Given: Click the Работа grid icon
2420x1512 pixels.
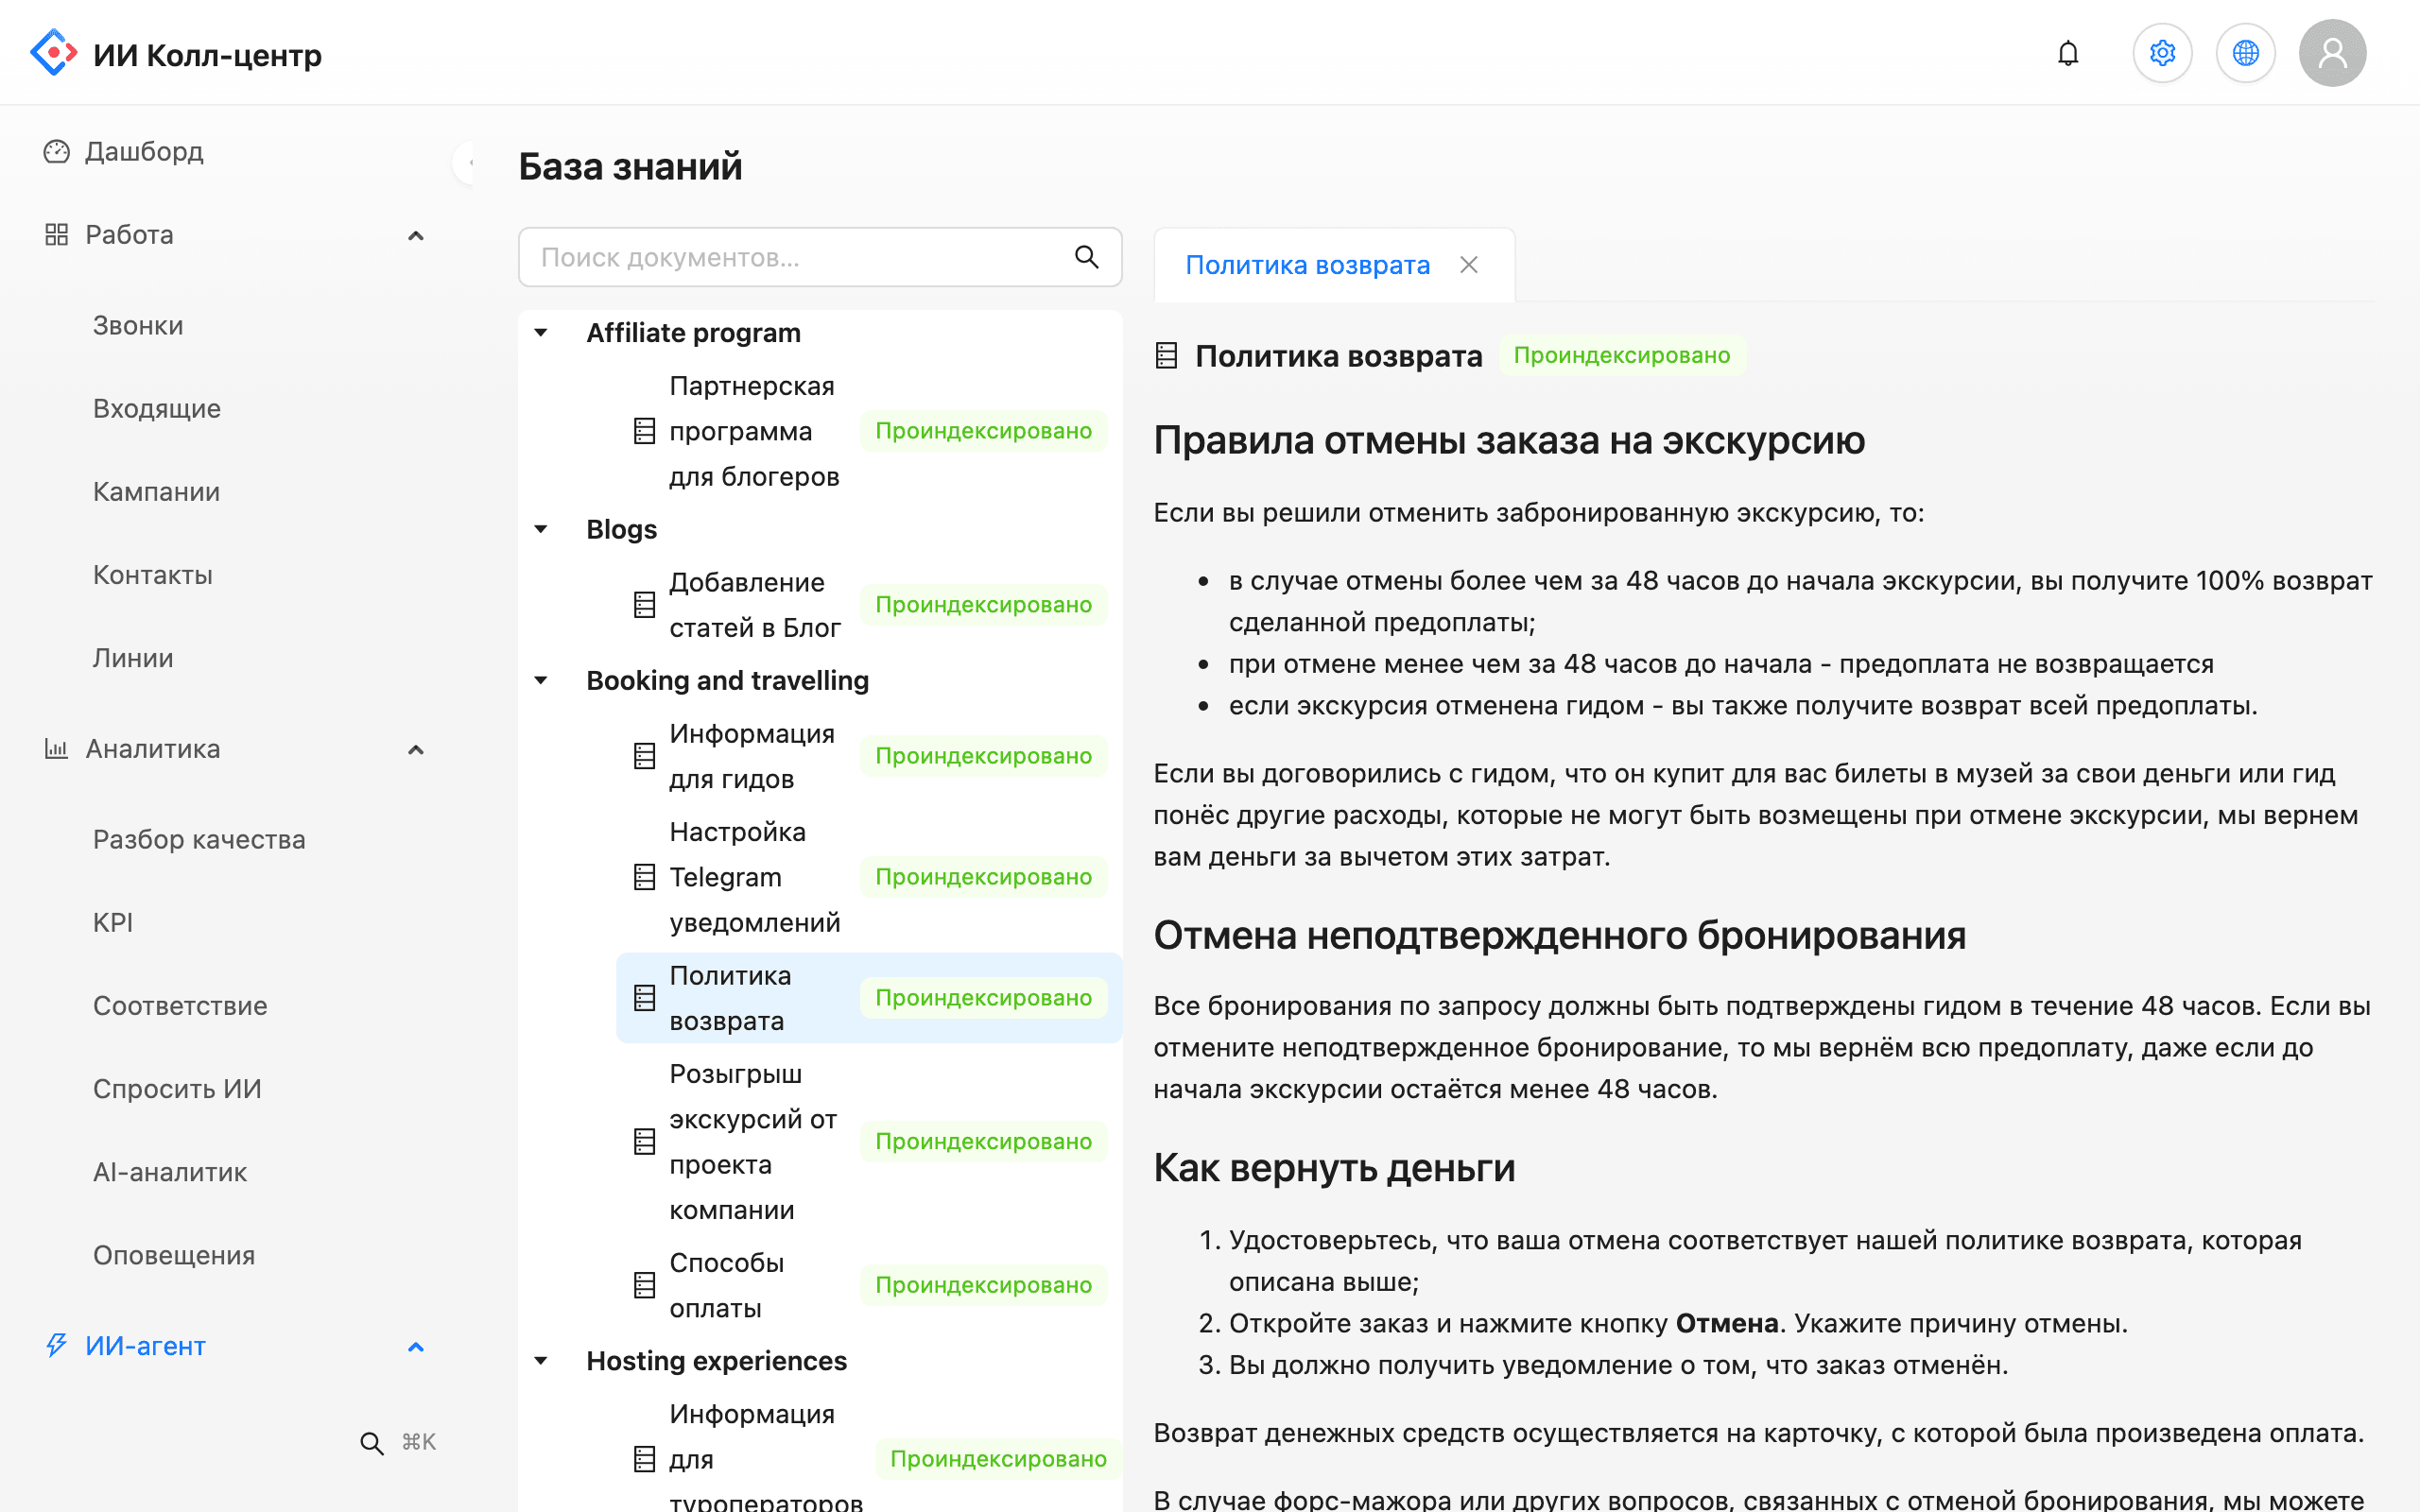Looking at the screenshot, I should click(57, 235).
